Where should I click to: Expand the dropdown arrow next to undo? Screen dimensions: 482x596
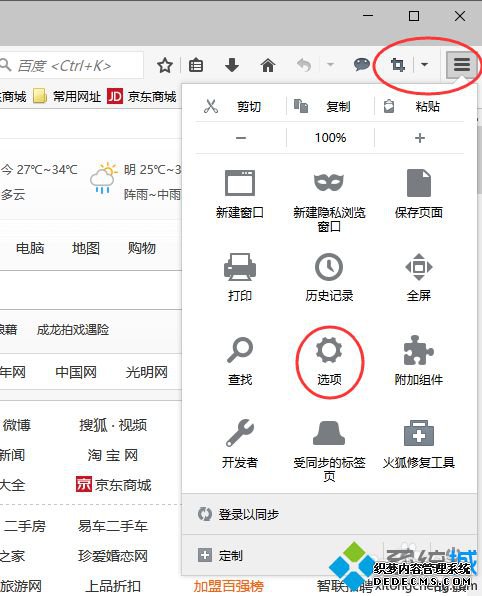330,65
